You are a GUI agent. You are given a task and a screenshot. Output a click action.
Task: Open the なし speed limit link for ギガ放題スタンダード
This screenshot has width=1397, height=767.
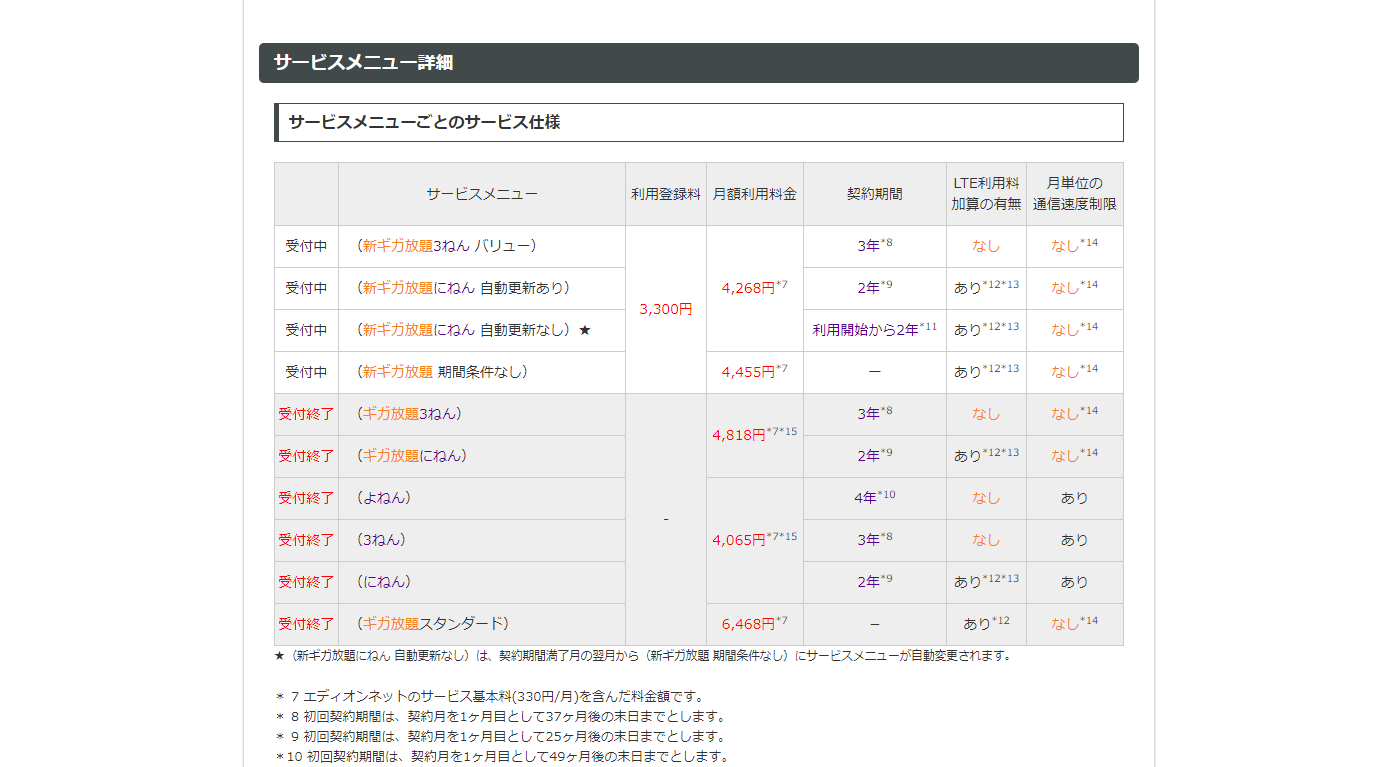[x=1065, y=624]
